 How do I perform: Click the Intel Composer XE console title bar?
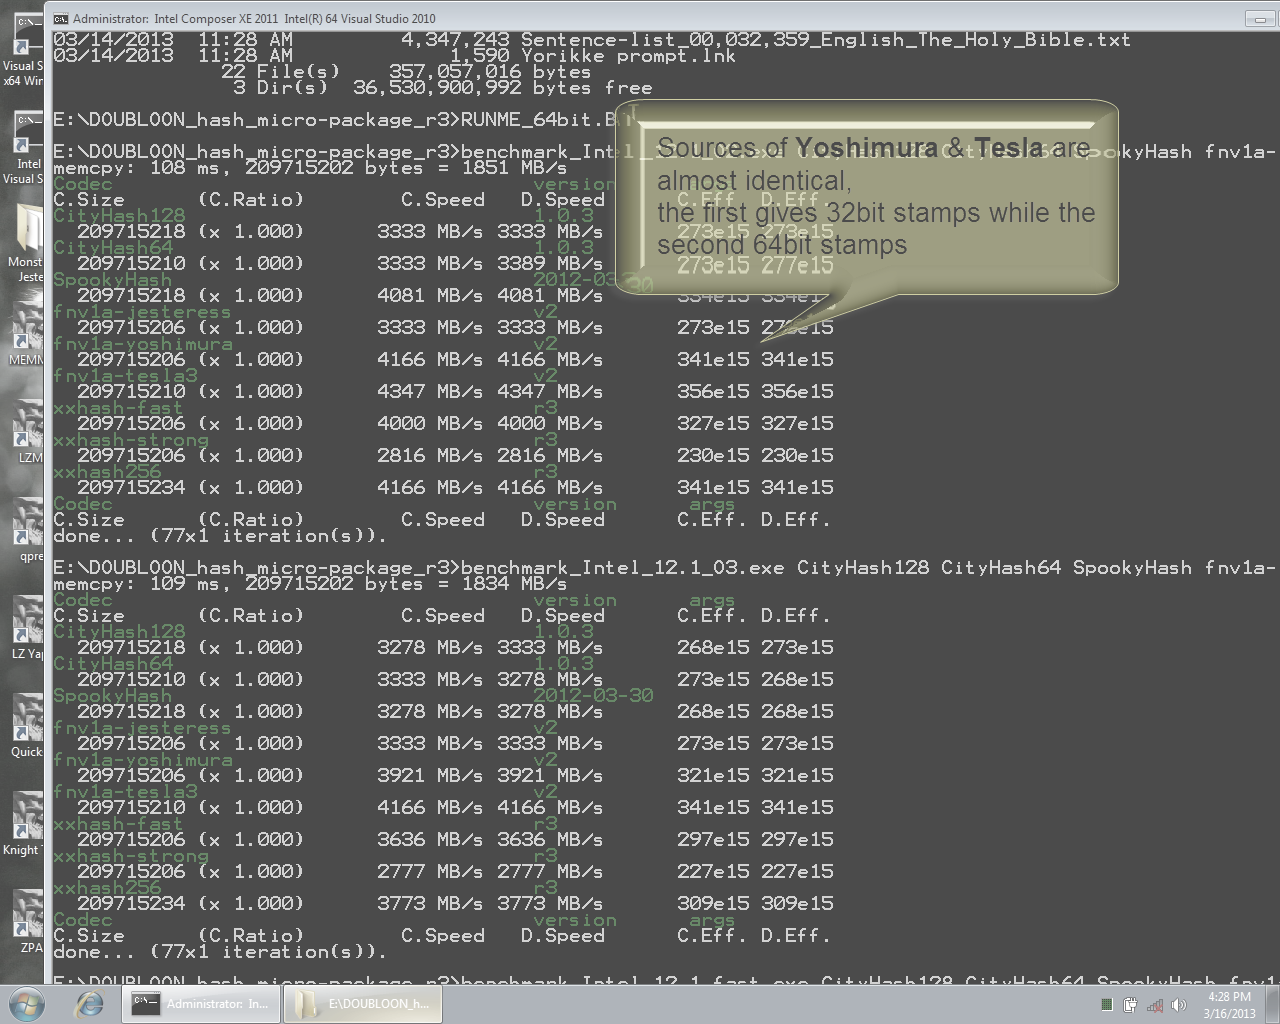(x=640, y=18)
